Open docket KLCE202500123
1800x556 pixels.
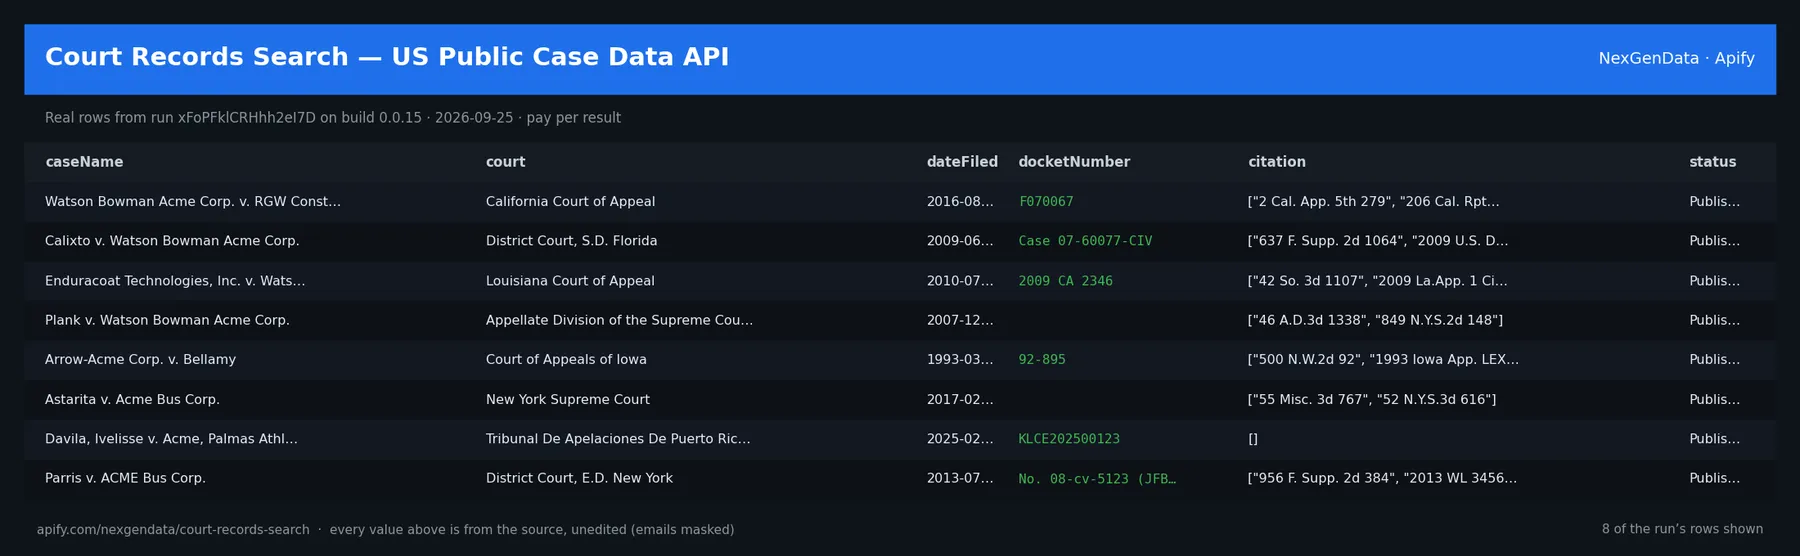[1069, 439]
